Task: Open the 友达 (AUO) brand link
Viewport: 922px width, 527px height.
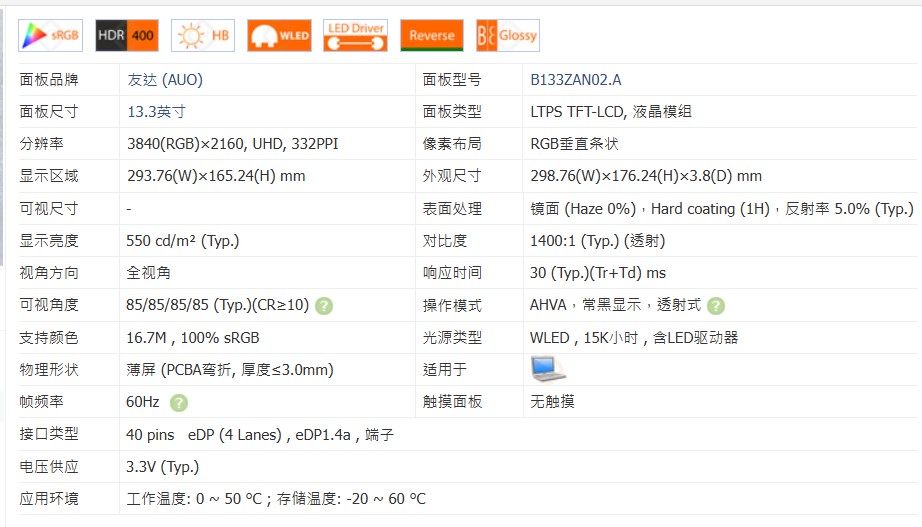Action: click(x=164, y=80)
